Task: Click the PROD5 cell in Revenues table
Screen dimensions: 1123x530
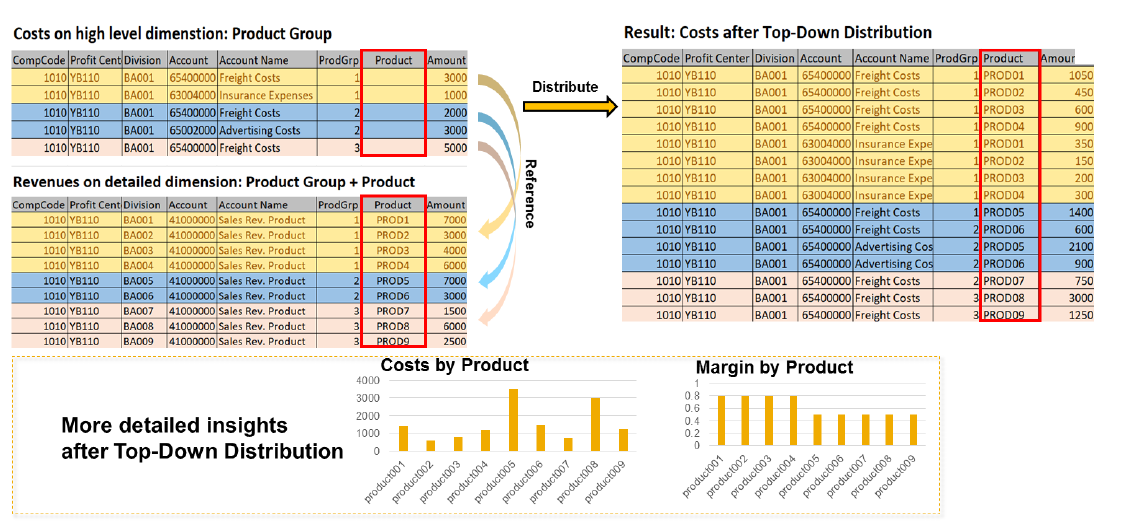Action: [x=393, y=281]
